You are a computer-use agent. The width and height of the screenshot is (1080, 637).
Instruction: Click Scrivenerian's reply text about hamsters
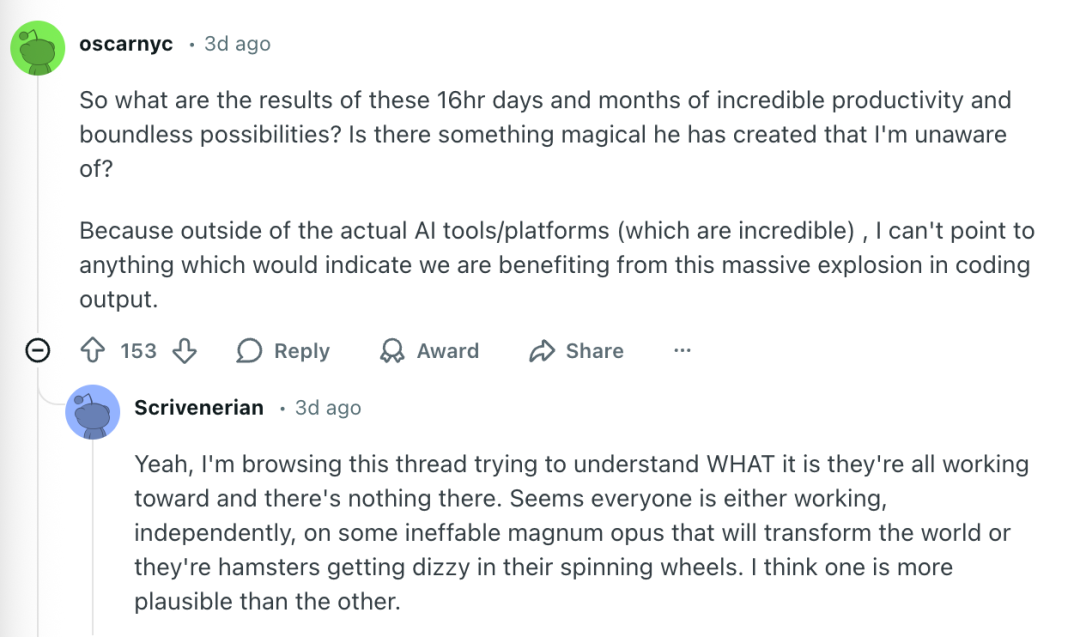pos(580,534)
